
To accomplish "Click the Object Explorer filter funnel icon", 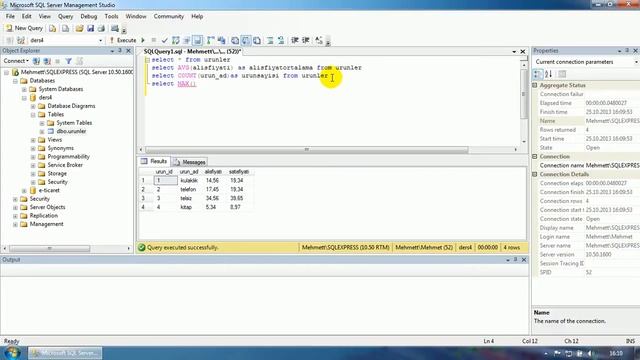I will point(68,61).
